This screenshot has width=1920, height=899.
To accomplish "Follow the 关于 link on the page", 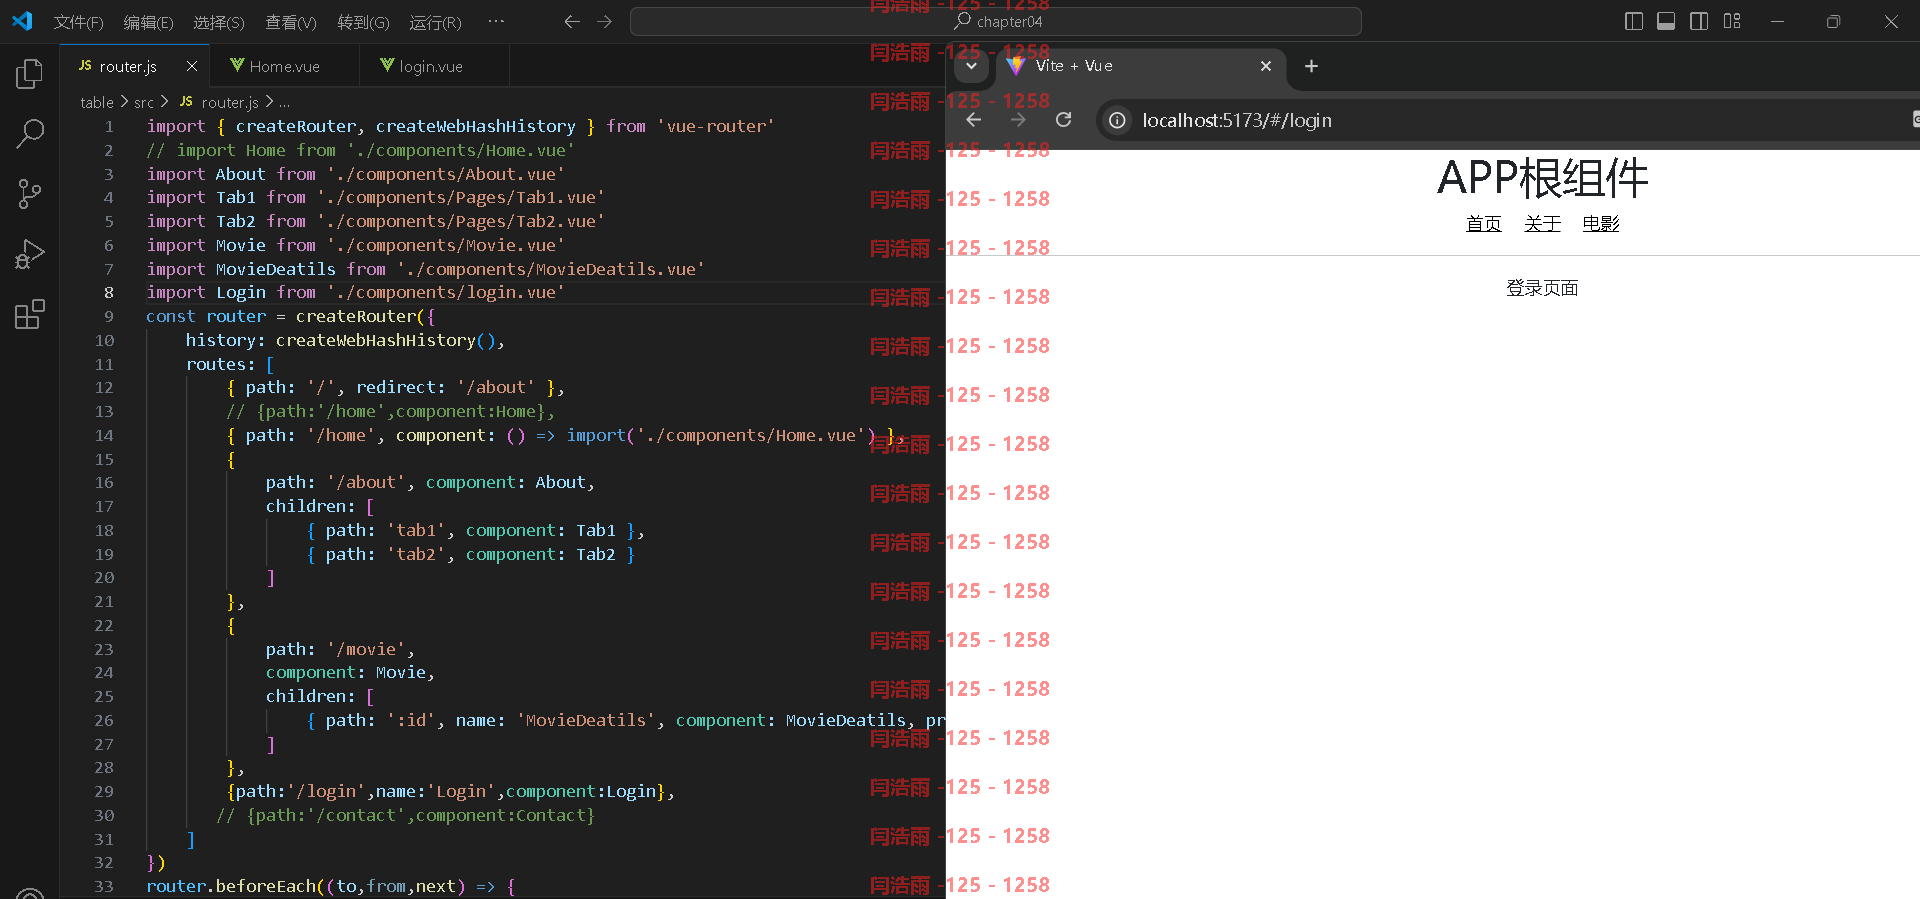I will [1542, 224].
